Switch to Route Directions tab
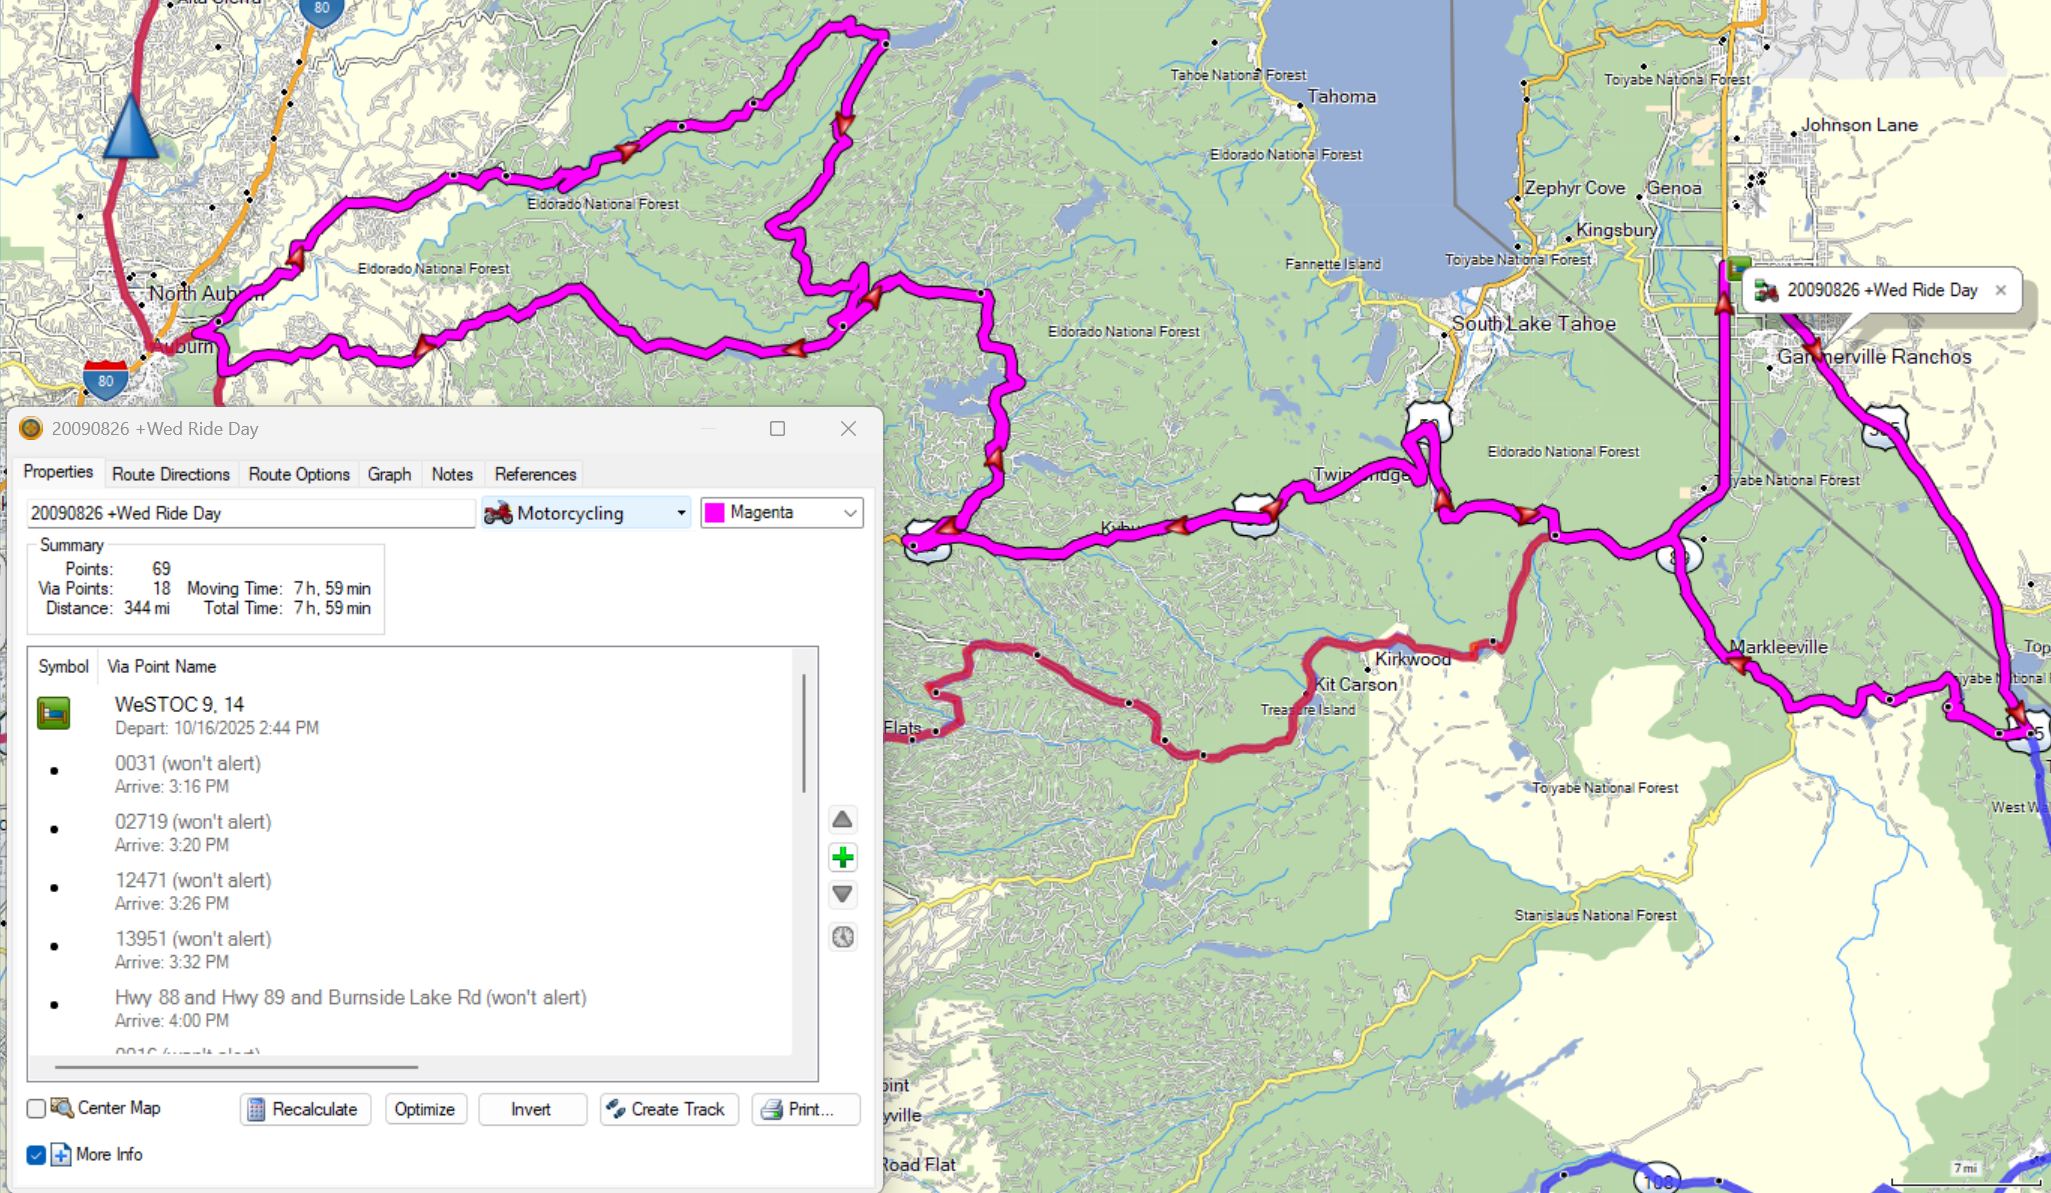Image resolution: width=2051 pixels, height=1193 pixels. point(170,474)
